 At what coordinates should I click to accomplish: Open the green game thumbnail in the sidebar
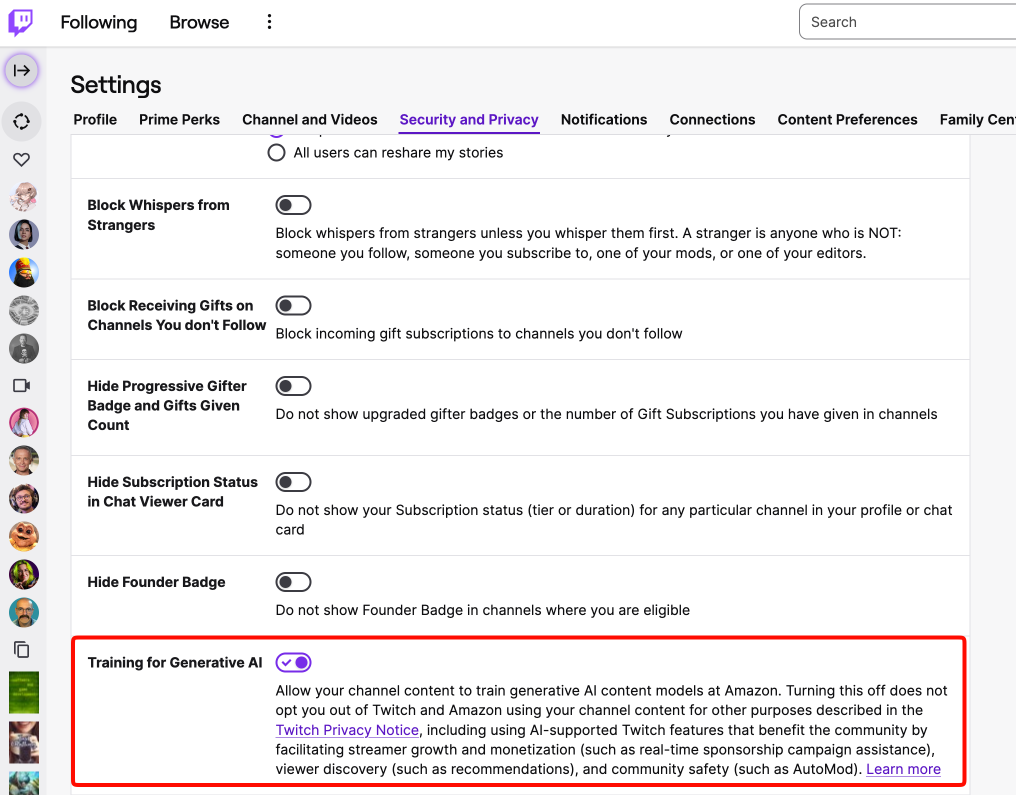24,692
